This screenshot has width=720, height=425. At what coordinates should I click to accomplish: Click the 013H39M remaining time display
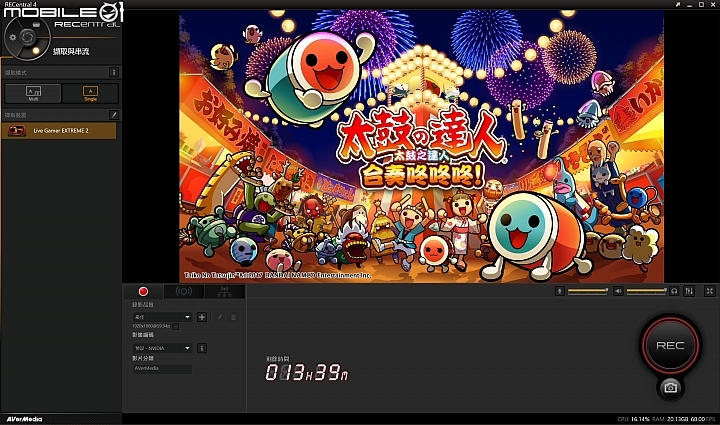306,372
